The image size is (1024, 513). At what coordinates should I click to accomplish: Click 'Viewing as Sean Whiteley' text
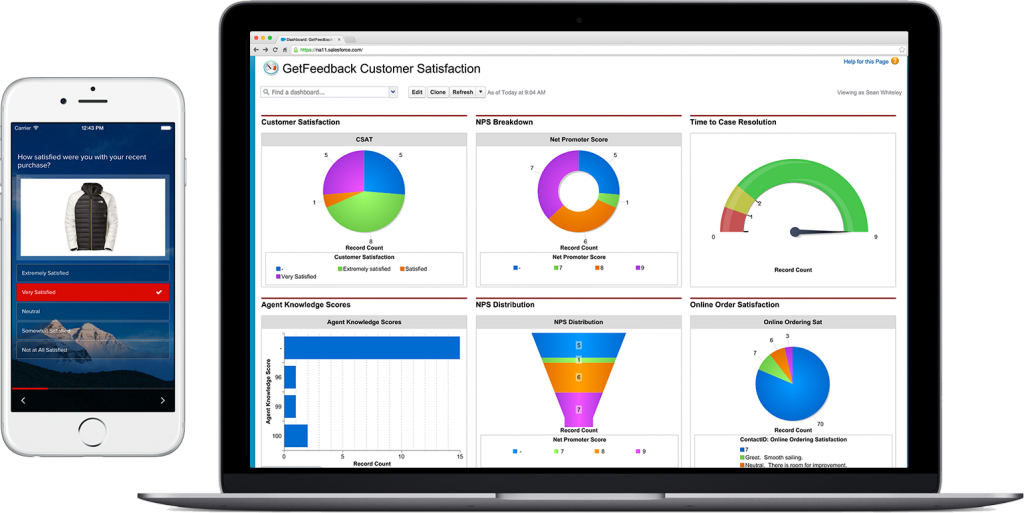pos(869,93)
